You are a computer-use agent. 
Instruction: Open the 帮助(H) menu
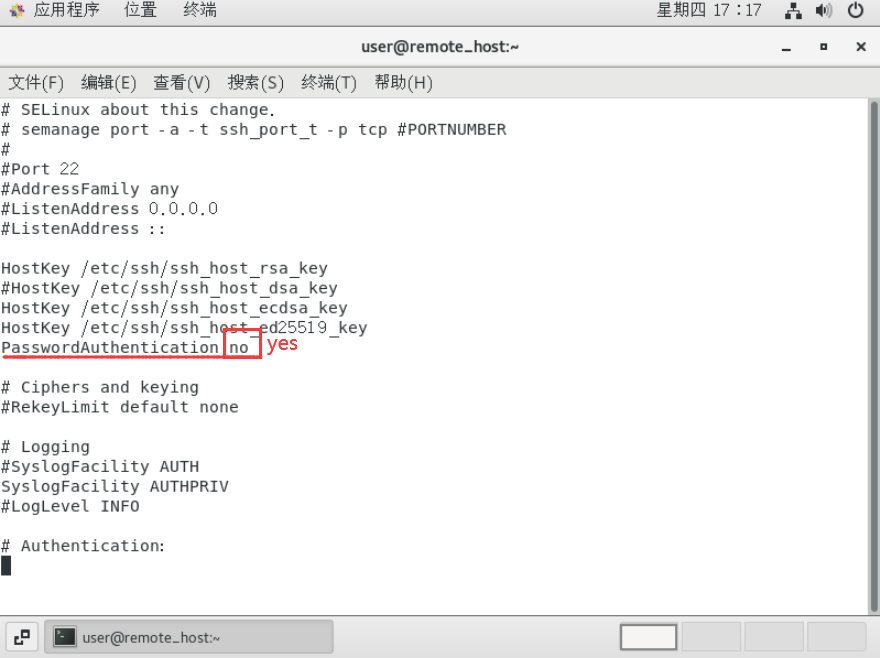404,83
